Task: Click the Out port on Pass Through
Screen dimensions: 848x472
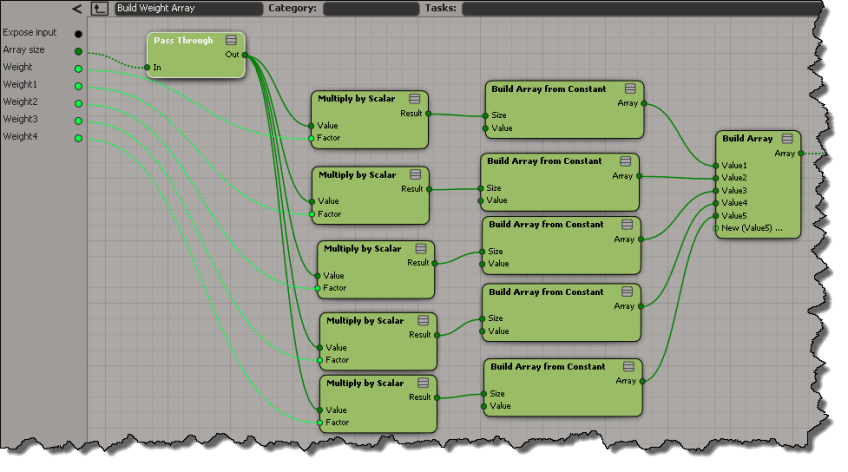Action: [244, 55]
